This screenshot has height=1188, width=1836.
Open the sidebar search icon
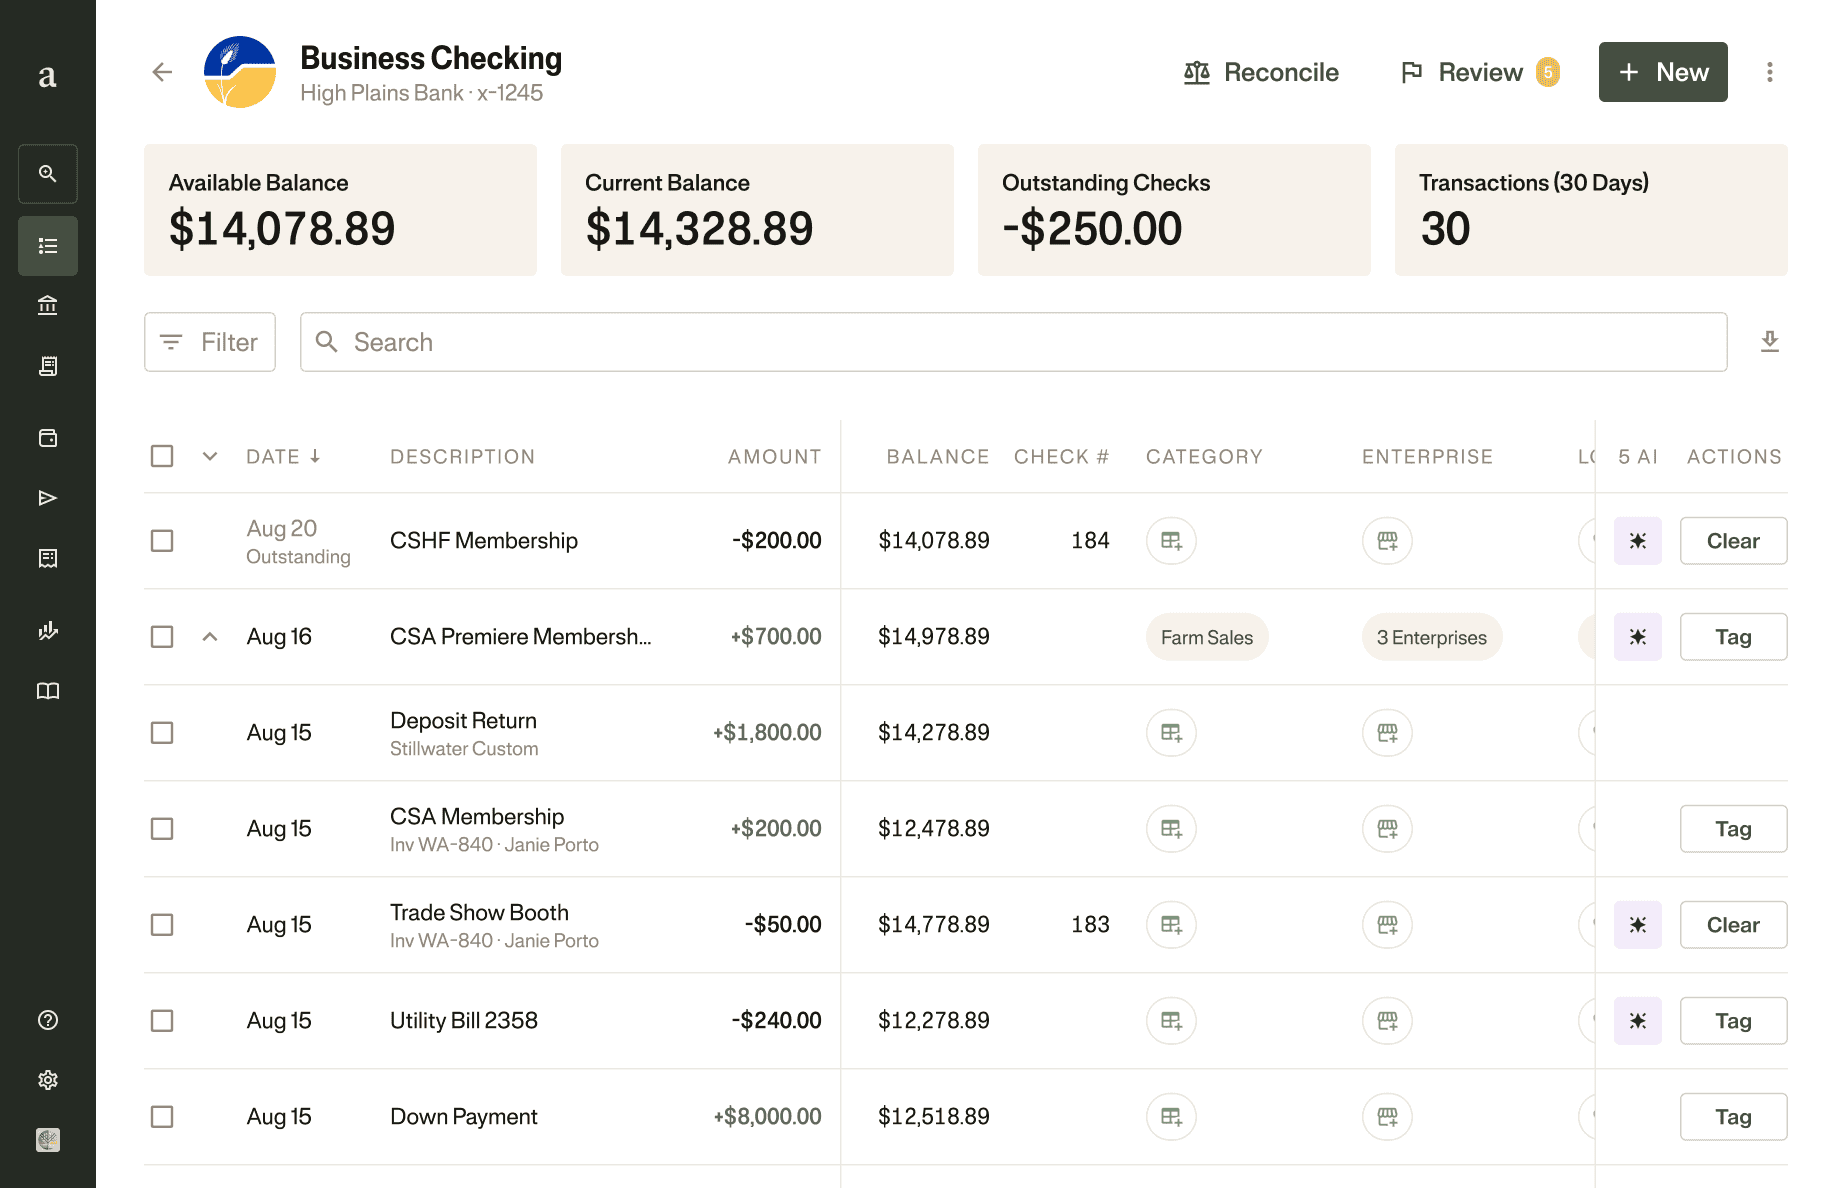(47, 174)
